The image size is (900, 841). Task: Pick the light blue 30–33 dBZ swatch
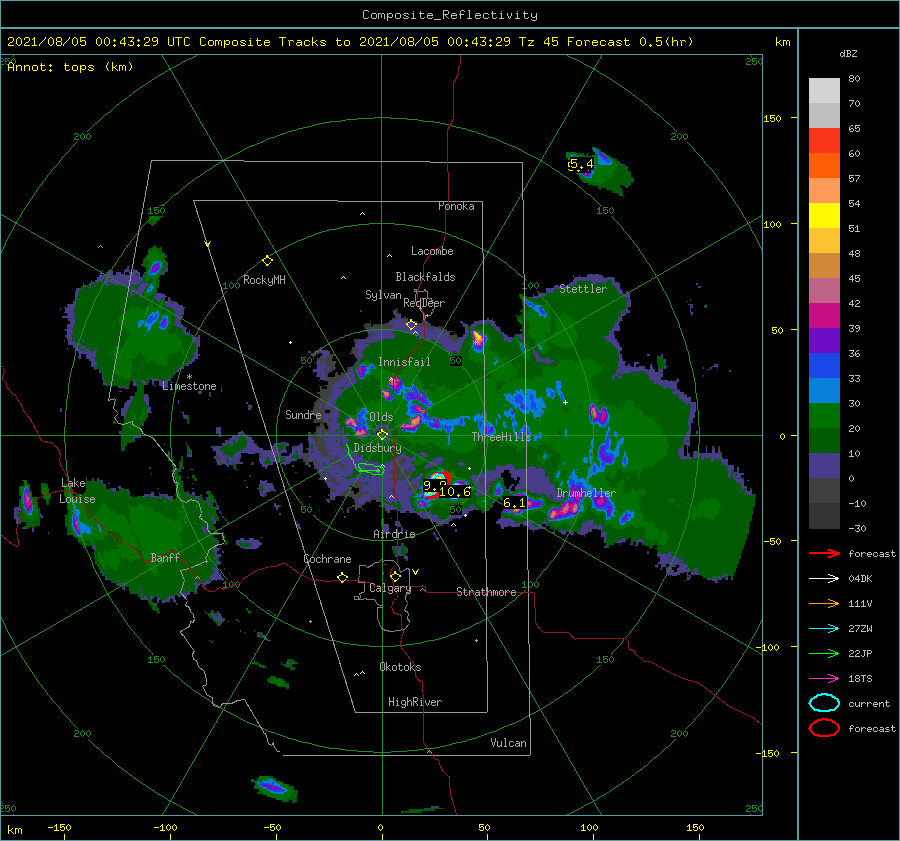(x=824, y=390)
